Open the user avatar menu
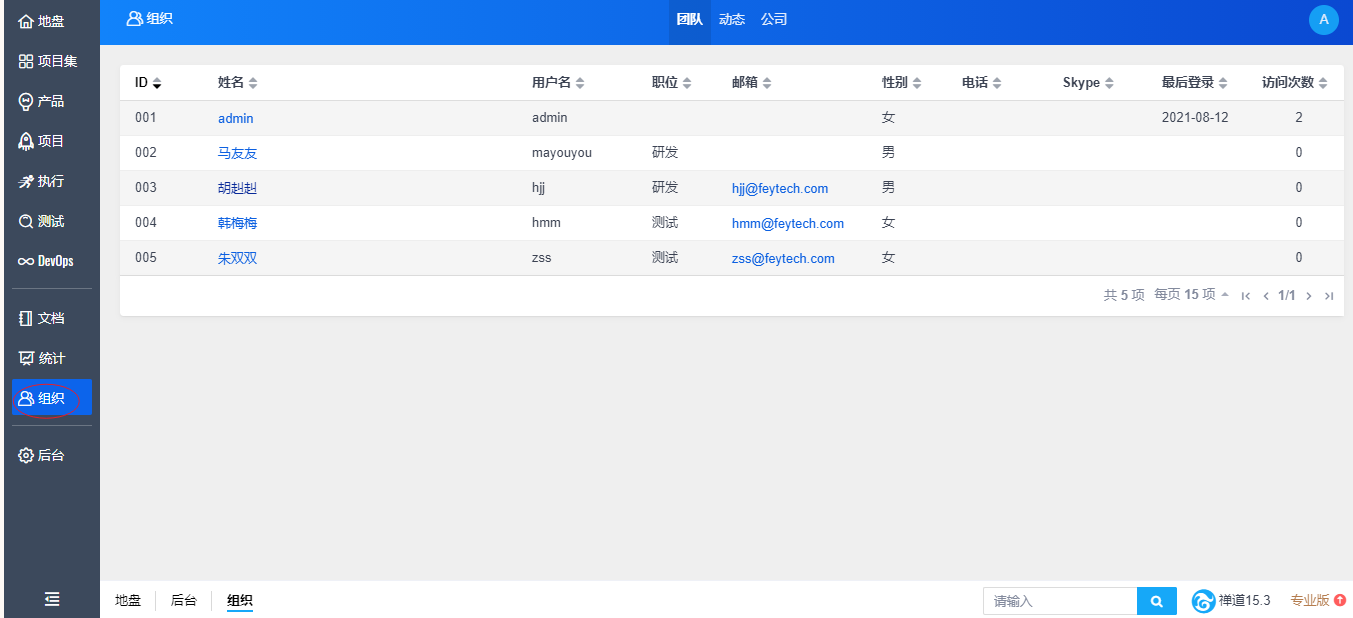Image resolution: width=1353 pixels, height=618 pixels. pos(1323,20)
